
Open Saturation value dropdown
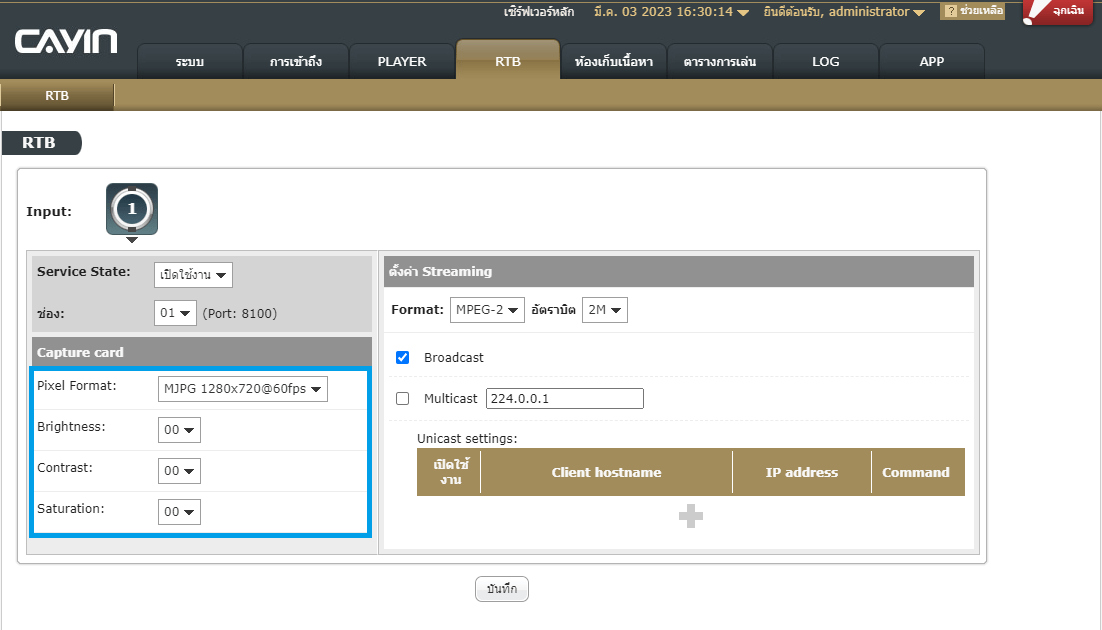click(x=179, y=512)
